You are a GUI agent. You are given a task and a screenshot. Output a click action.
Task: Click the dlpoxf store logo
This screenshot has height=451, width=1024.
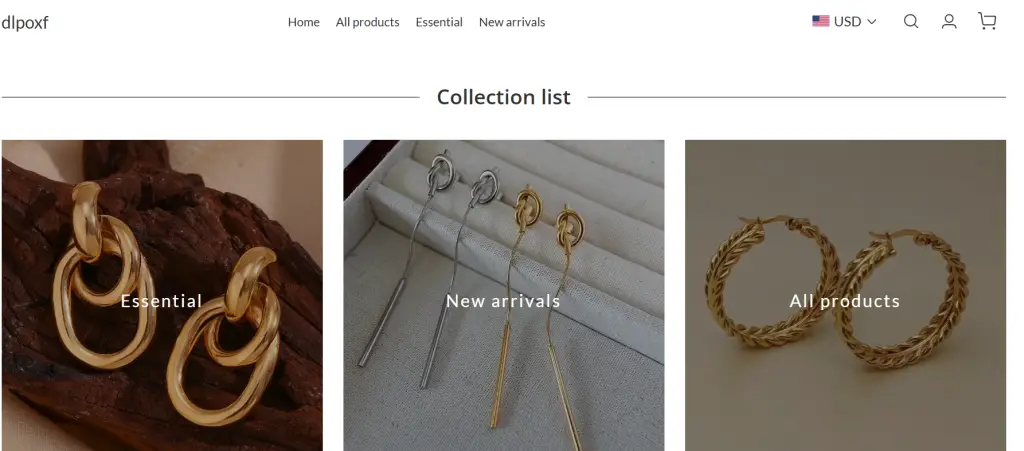pyautogui.click(x=25, y=22)
